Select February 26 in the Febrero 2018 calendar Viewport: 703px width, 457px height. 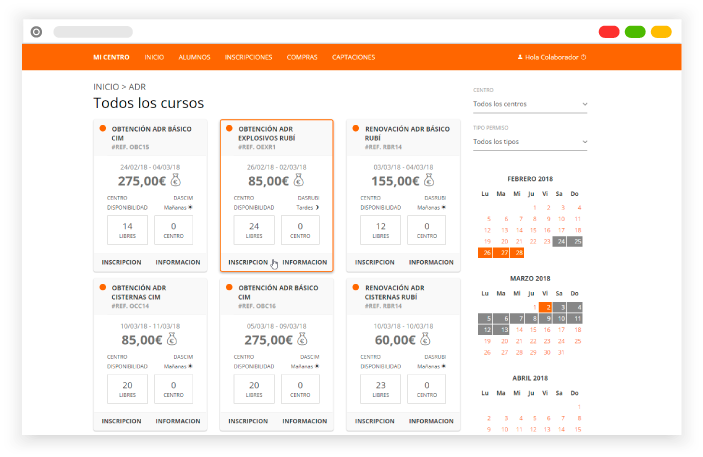pyautogui.click(x=485, y=253)
